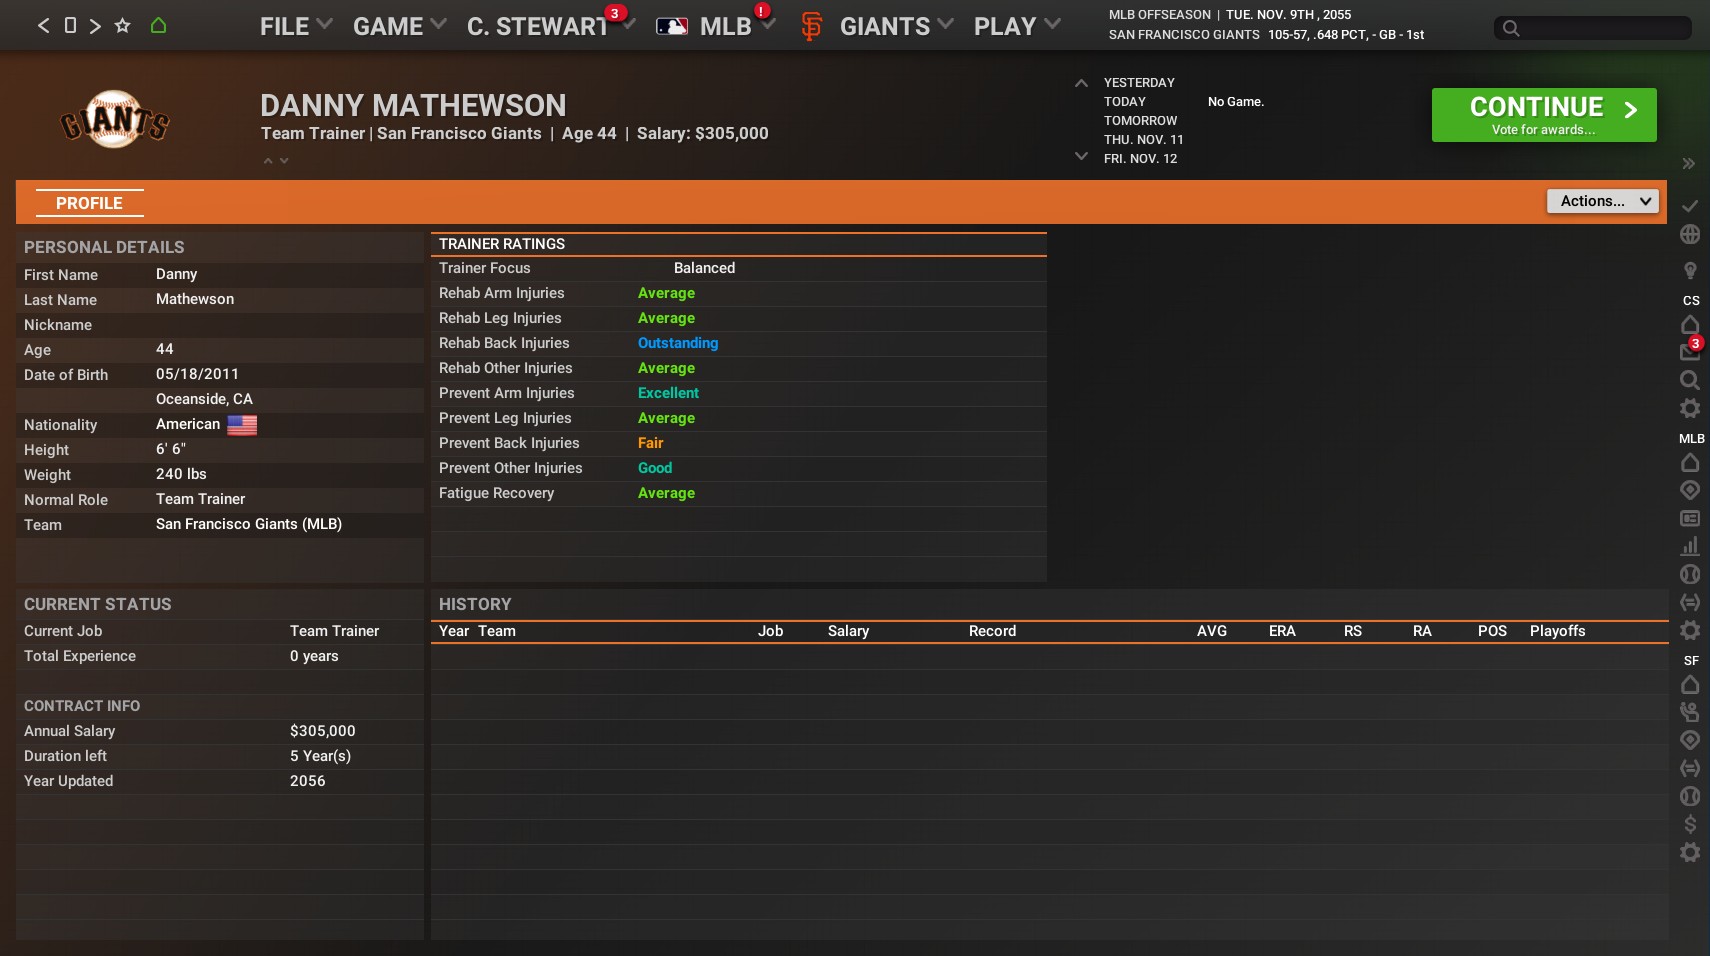Click the lightbulb icon in right sidebar
The image size is (1710, 956).
[x=1689, y=270]
